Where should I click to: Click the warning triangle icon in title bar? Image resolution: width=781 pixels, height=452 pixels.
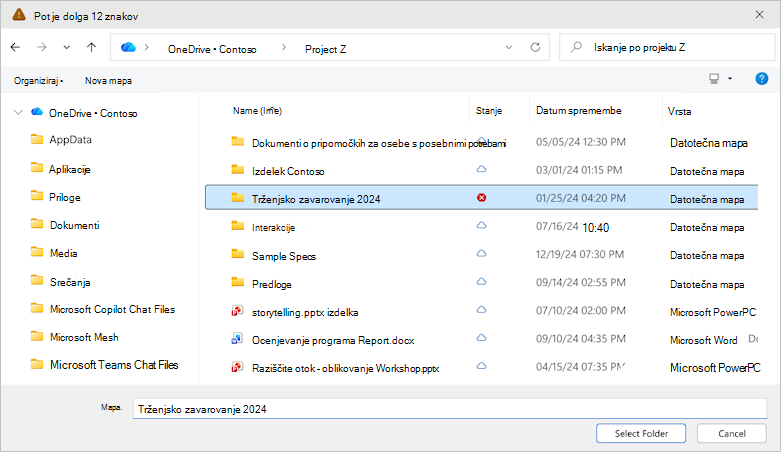tap(19, 15)
